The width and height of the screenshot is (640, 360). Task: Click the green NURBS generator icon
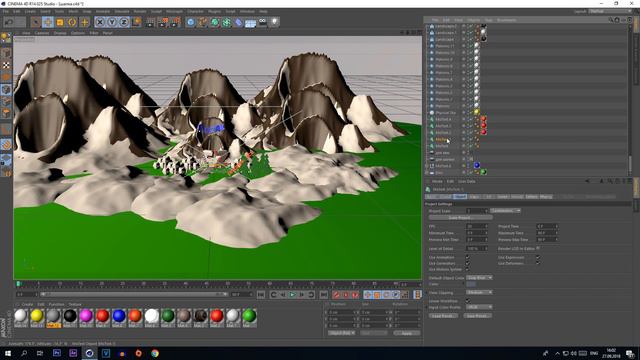point(215,22)
